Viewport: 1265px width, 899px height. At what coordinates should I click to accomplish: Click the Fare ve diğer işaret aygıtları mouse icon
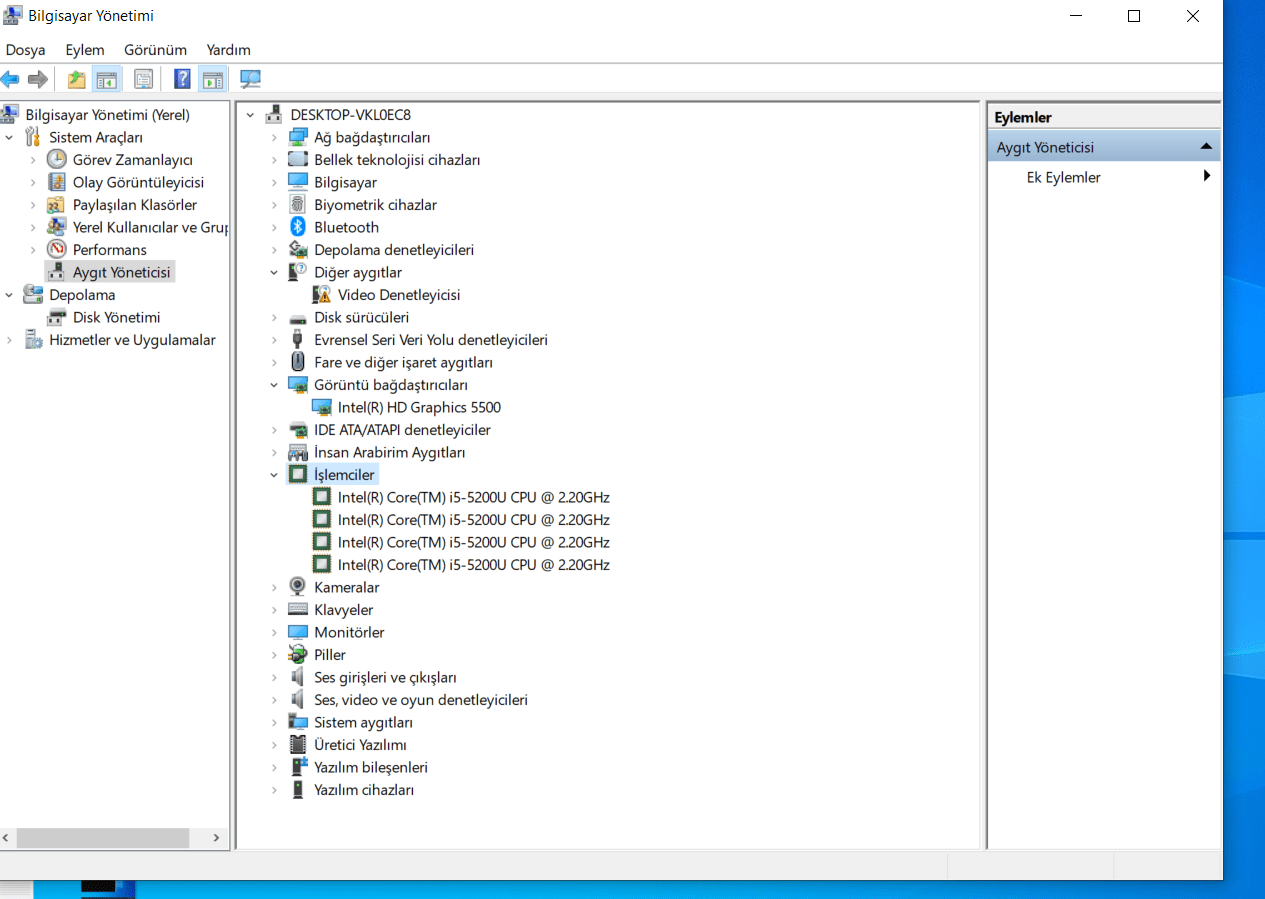(x=297, y=362)
